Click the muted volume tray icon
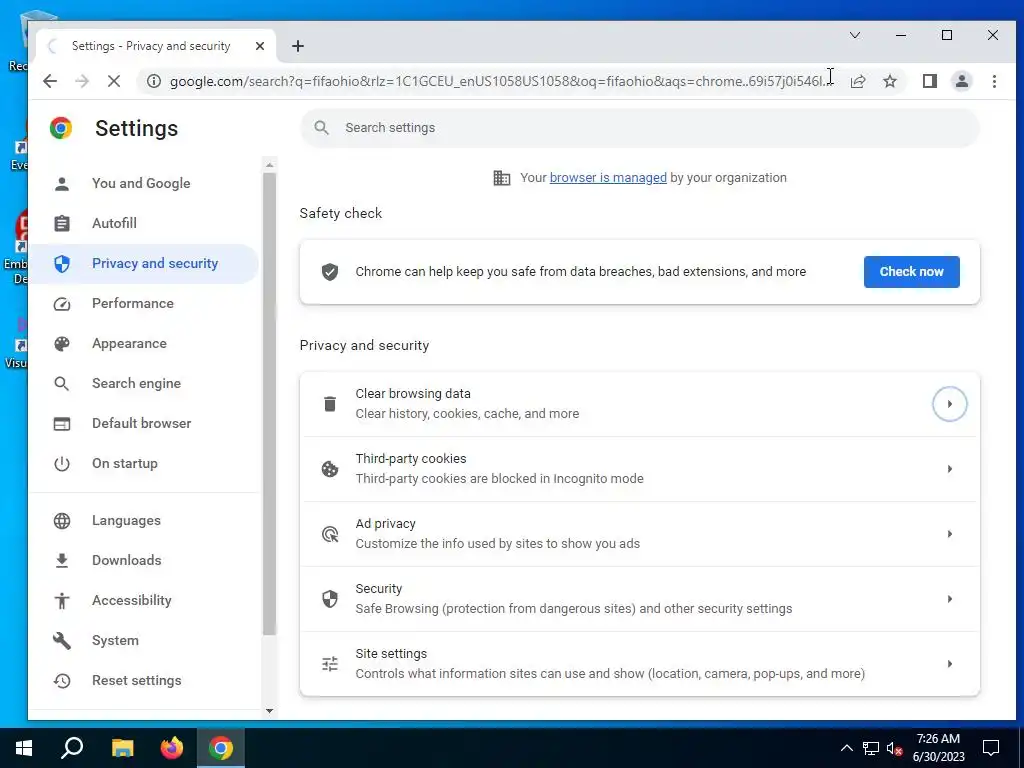This screenshot has width=1024, height=768. click(895, 748)
